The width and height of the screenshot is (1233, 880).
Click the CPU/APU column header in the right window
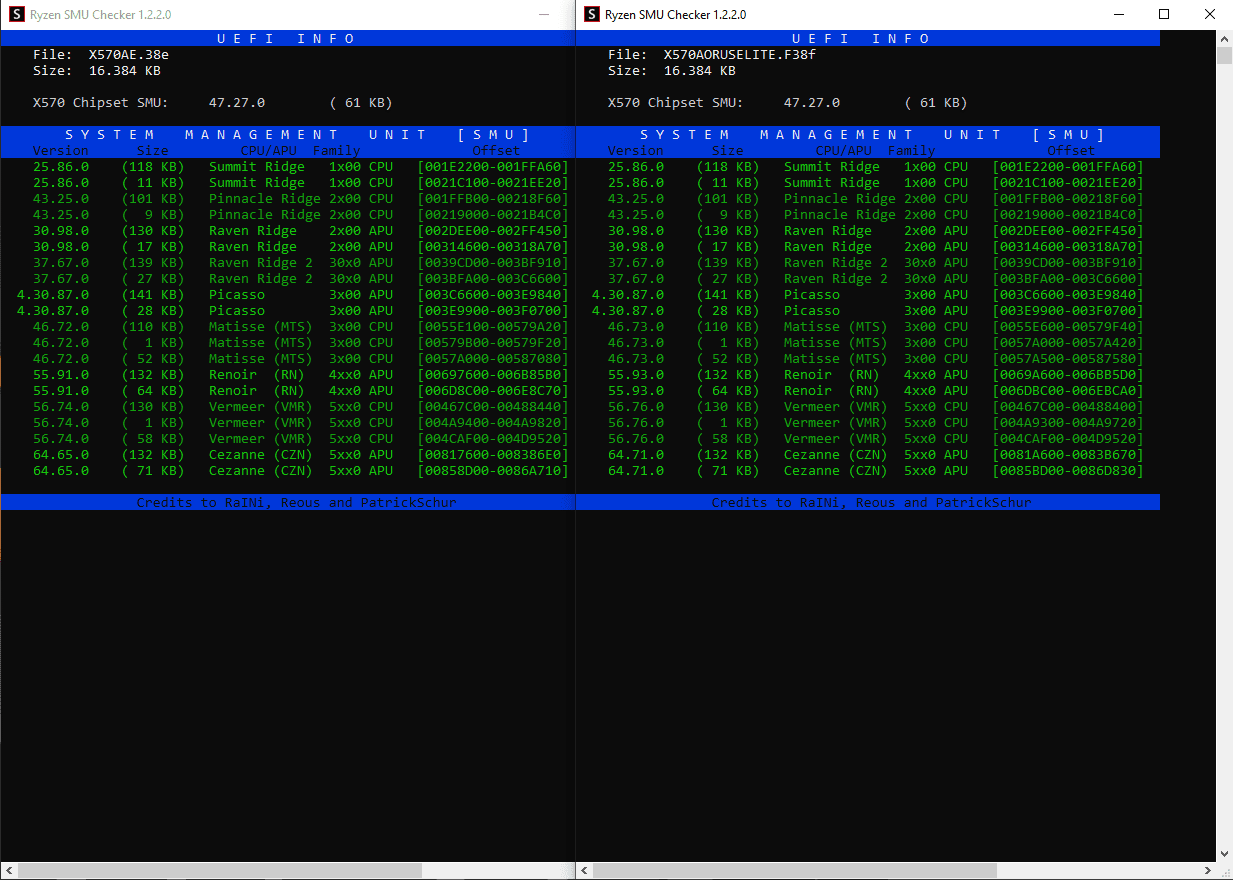pos(844,151)
